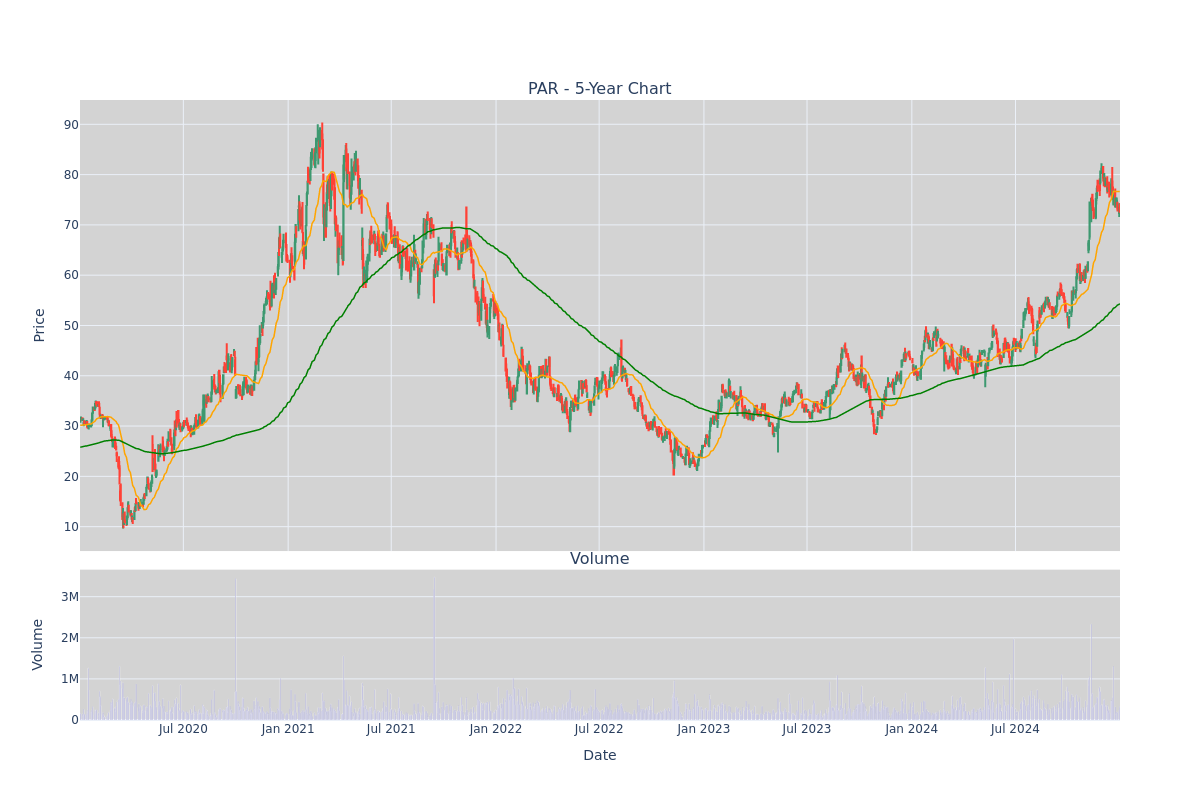Viewport: 1200px width, 800px height.
Task: Click the "Jan 2022" date tick
Action: click(x=496, y=729)
